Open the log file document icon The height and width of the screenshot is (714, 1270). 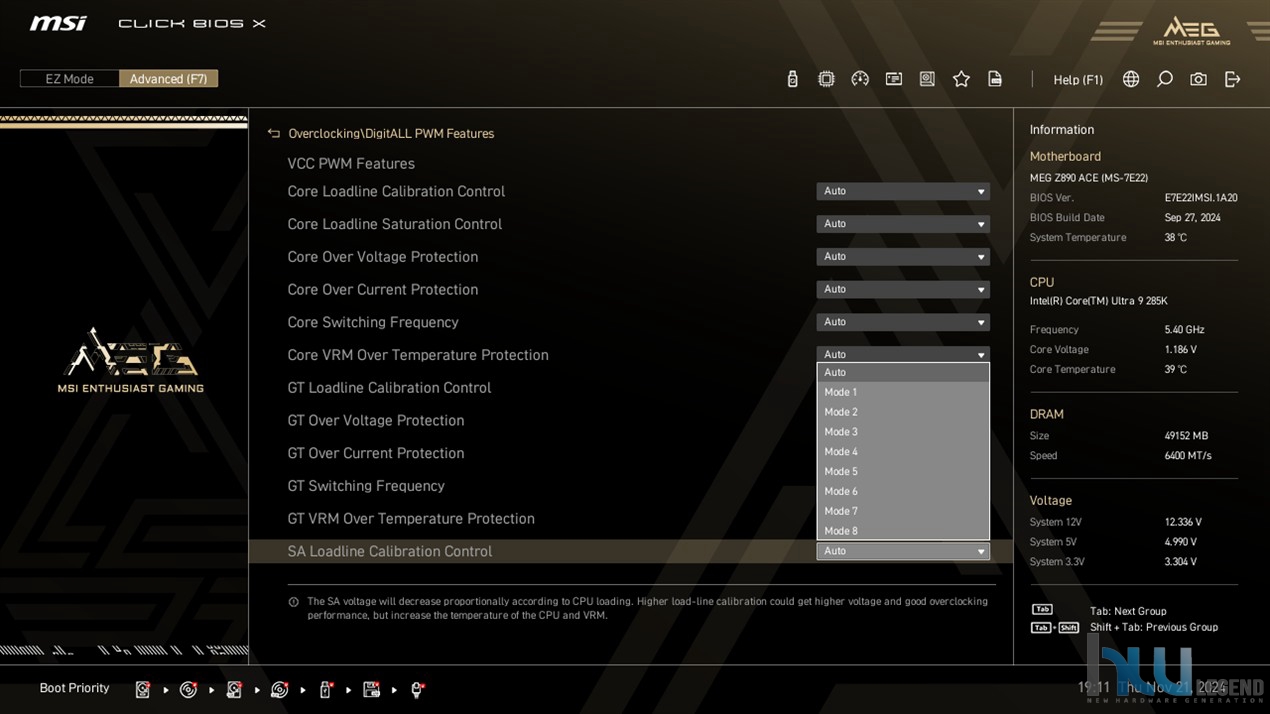click(x=995, y=79)
